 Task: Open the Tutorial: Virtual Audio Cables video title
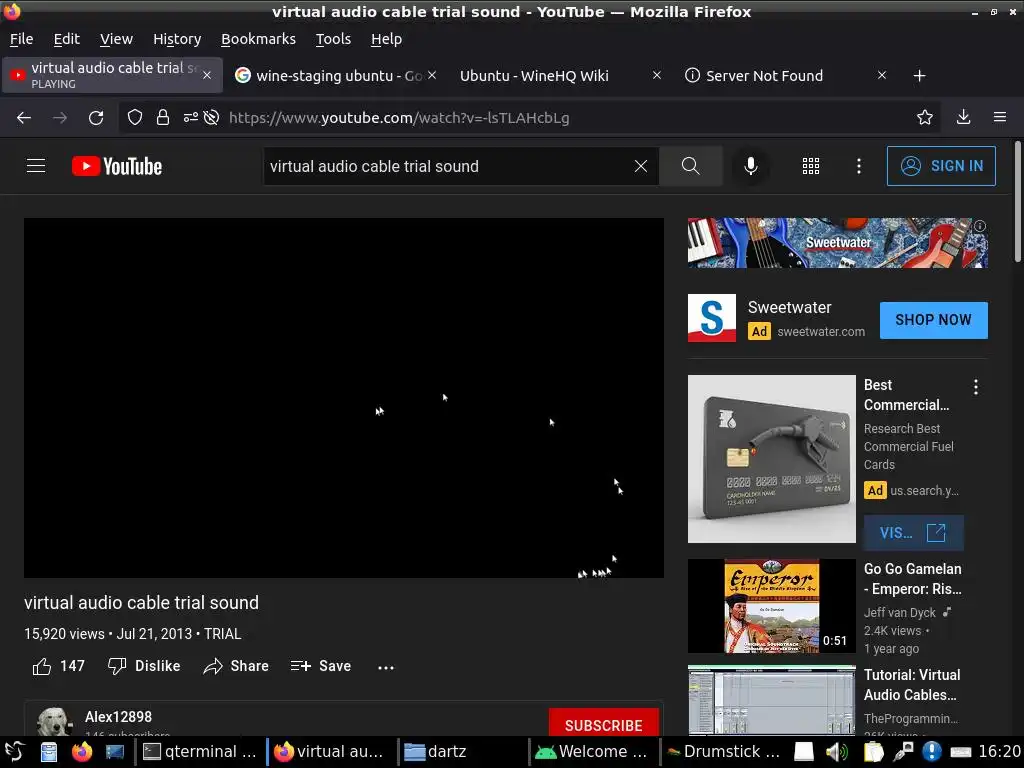point(912,685)
